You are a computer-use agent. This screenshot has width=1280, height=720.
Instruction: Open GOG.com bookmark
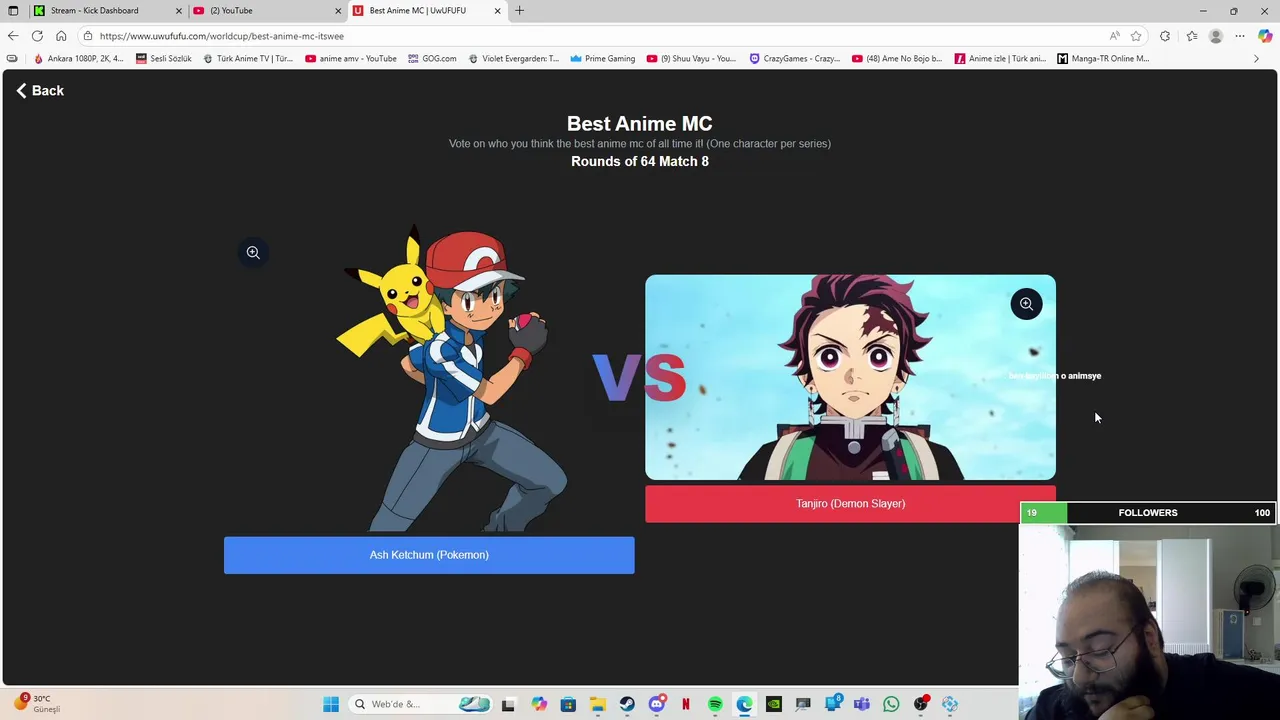(431, 59)
